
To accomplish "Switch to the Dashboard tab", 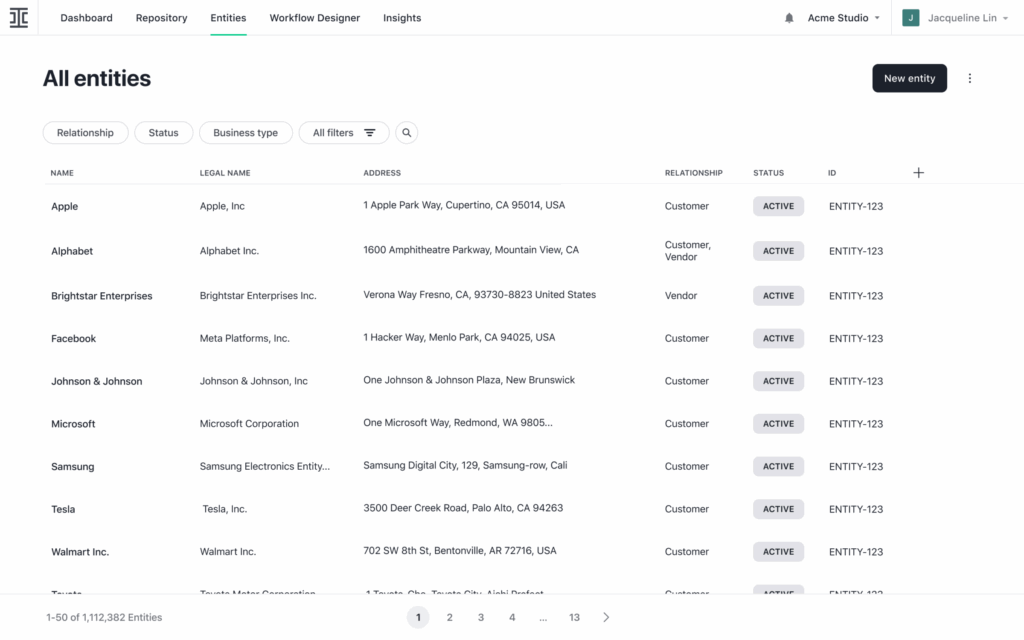I will pyautogui.click(x=86, y=17).
